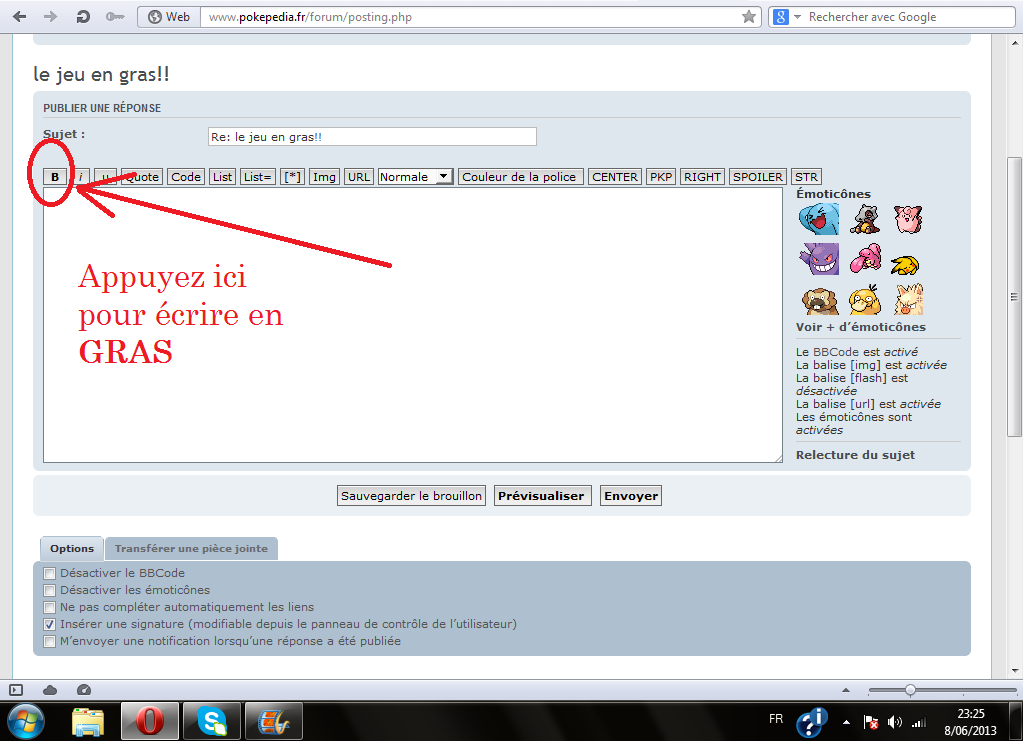1025x741 pixels.
Task: Insert the Psyduck emoticon
Action: (x=864, y=299)
